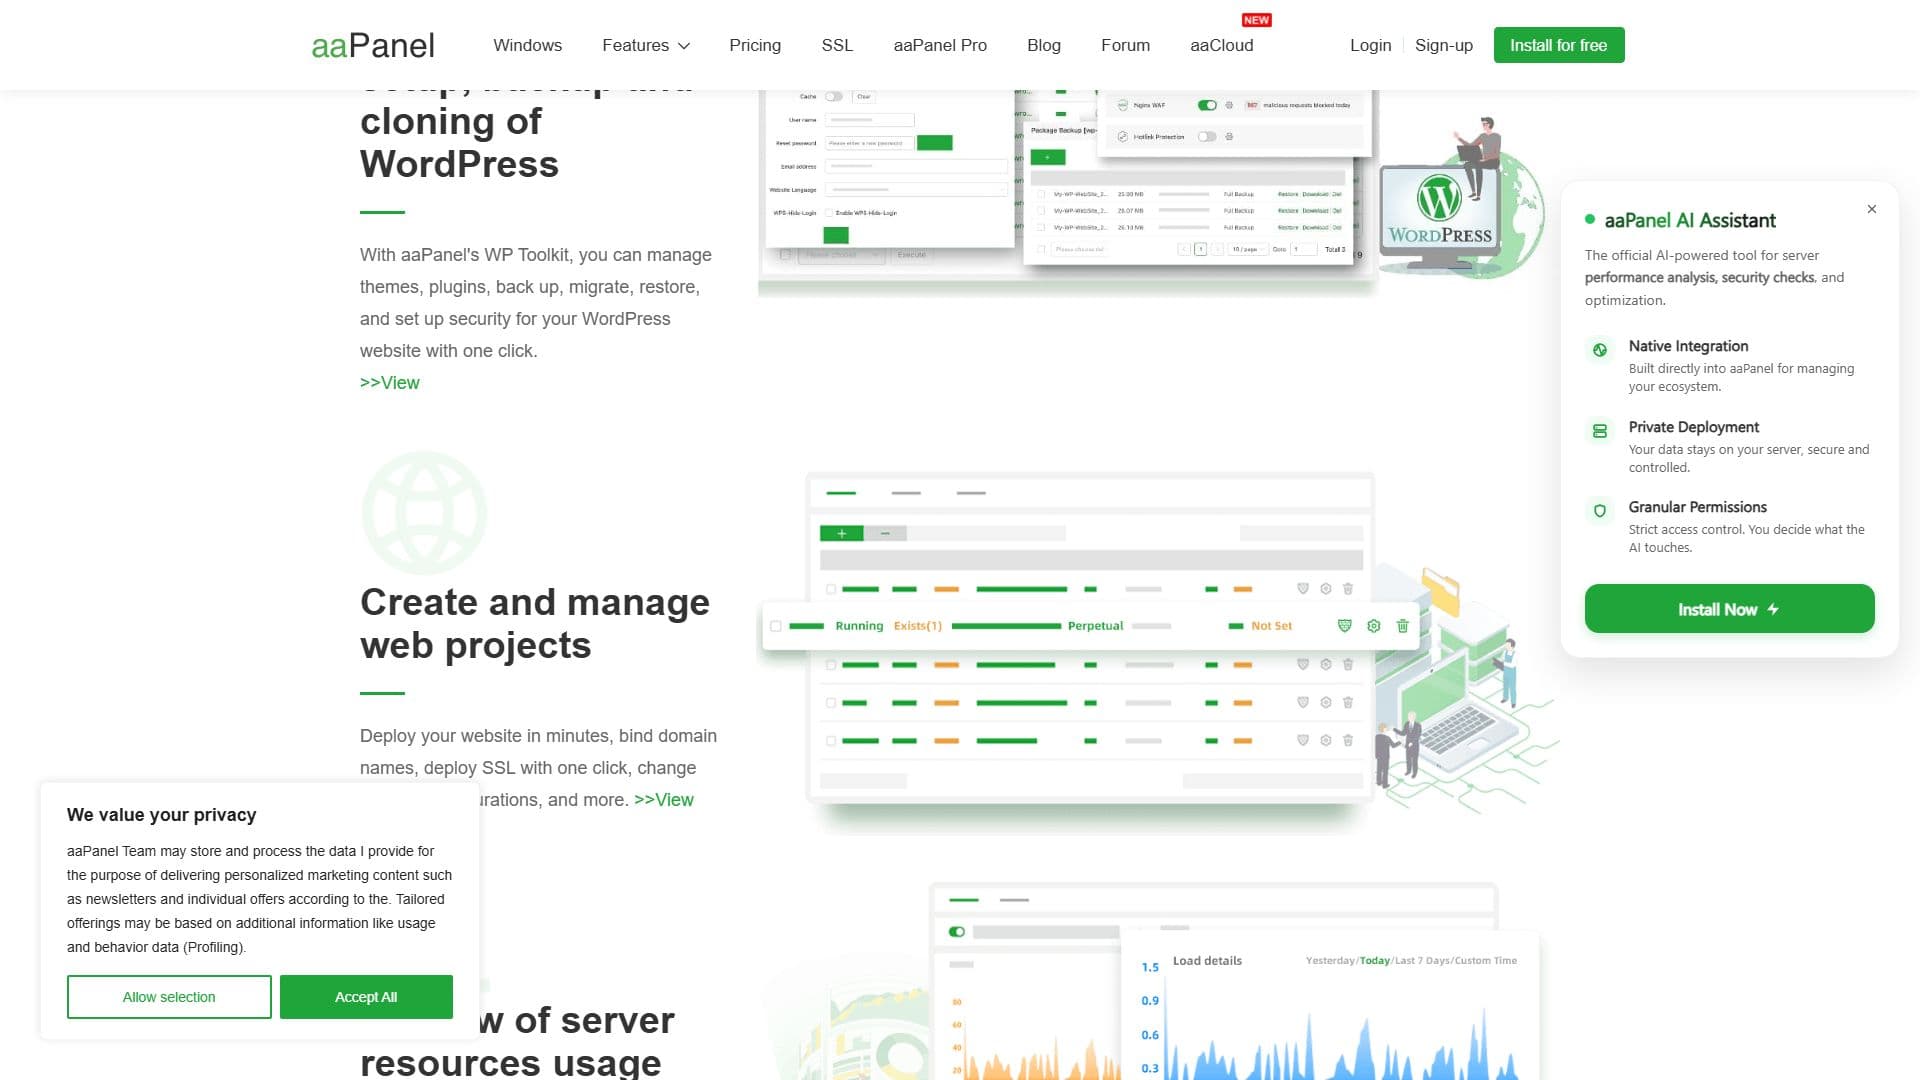Image resolution: width=1920 pixels, height=1080 pixels.
Task: Open aaPanel Pro page
Action: (x=940, y=45)
